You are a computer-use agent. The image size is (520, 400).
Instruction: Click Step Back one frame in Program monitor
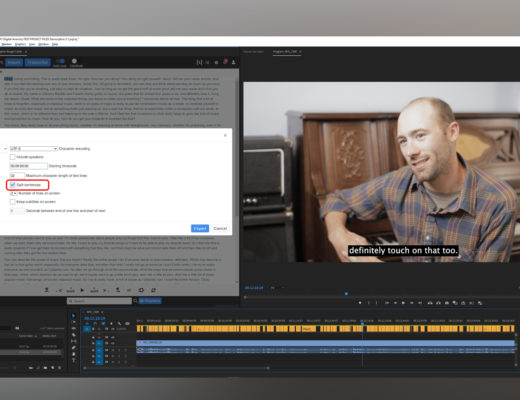point(395,303)
